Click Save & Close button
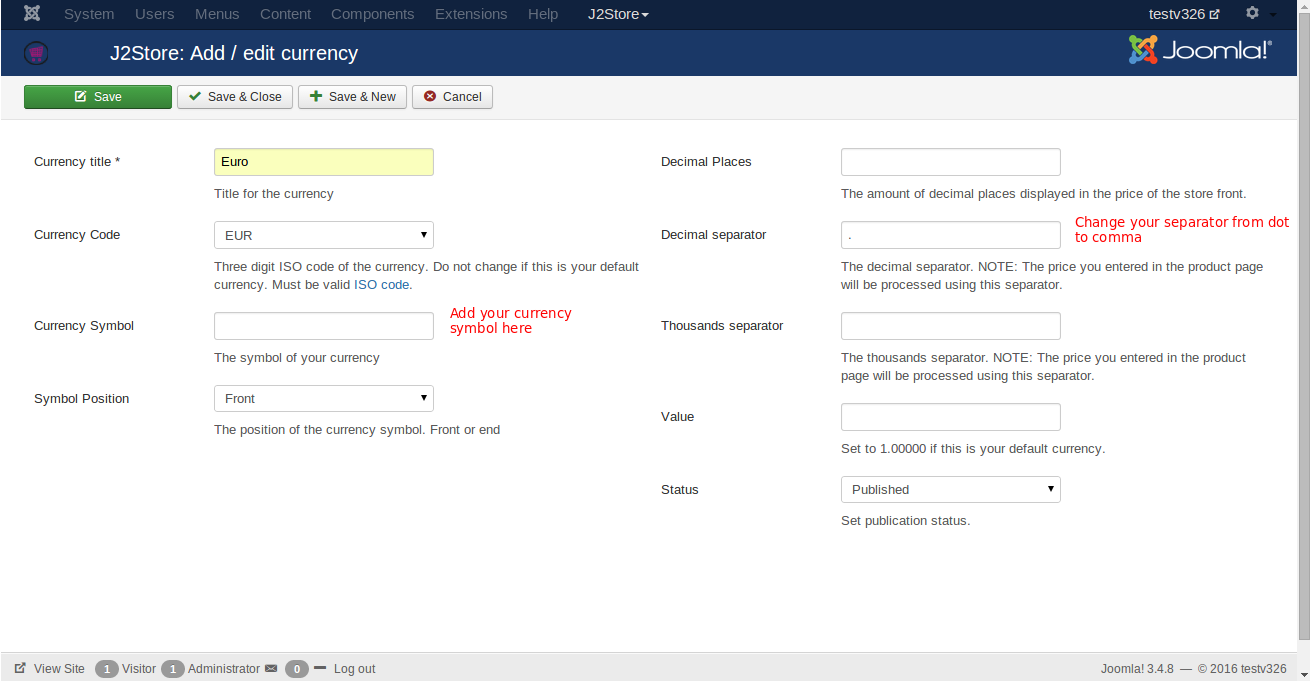This screenshot has height=681, width=1310. [235, 97]
